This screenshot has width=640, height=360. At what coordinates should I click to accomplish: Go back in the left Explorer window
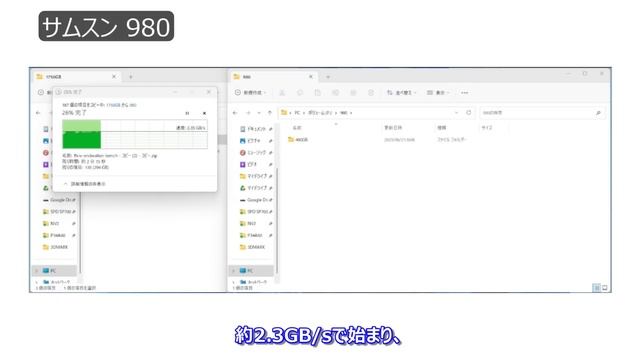click(38, 113)
